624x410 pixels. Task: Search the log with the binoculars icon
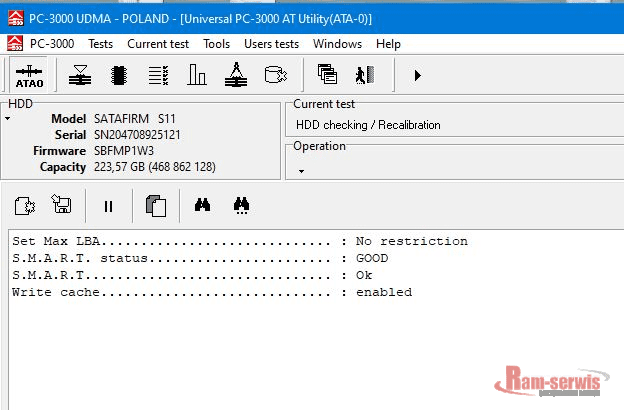coord(203,205)
